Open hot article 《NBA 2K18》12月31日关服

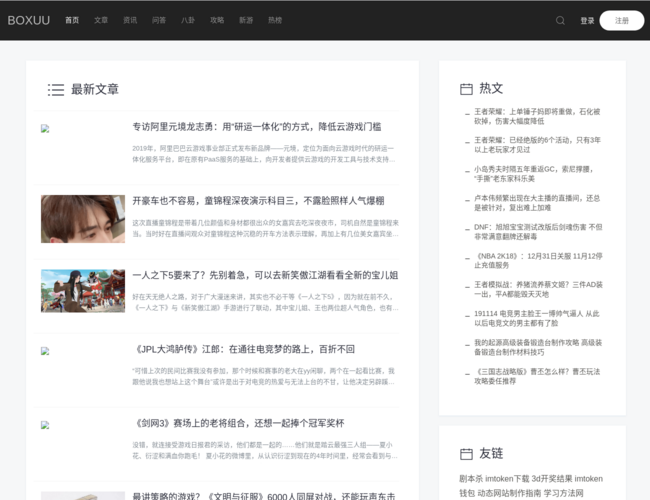(538, 260)
